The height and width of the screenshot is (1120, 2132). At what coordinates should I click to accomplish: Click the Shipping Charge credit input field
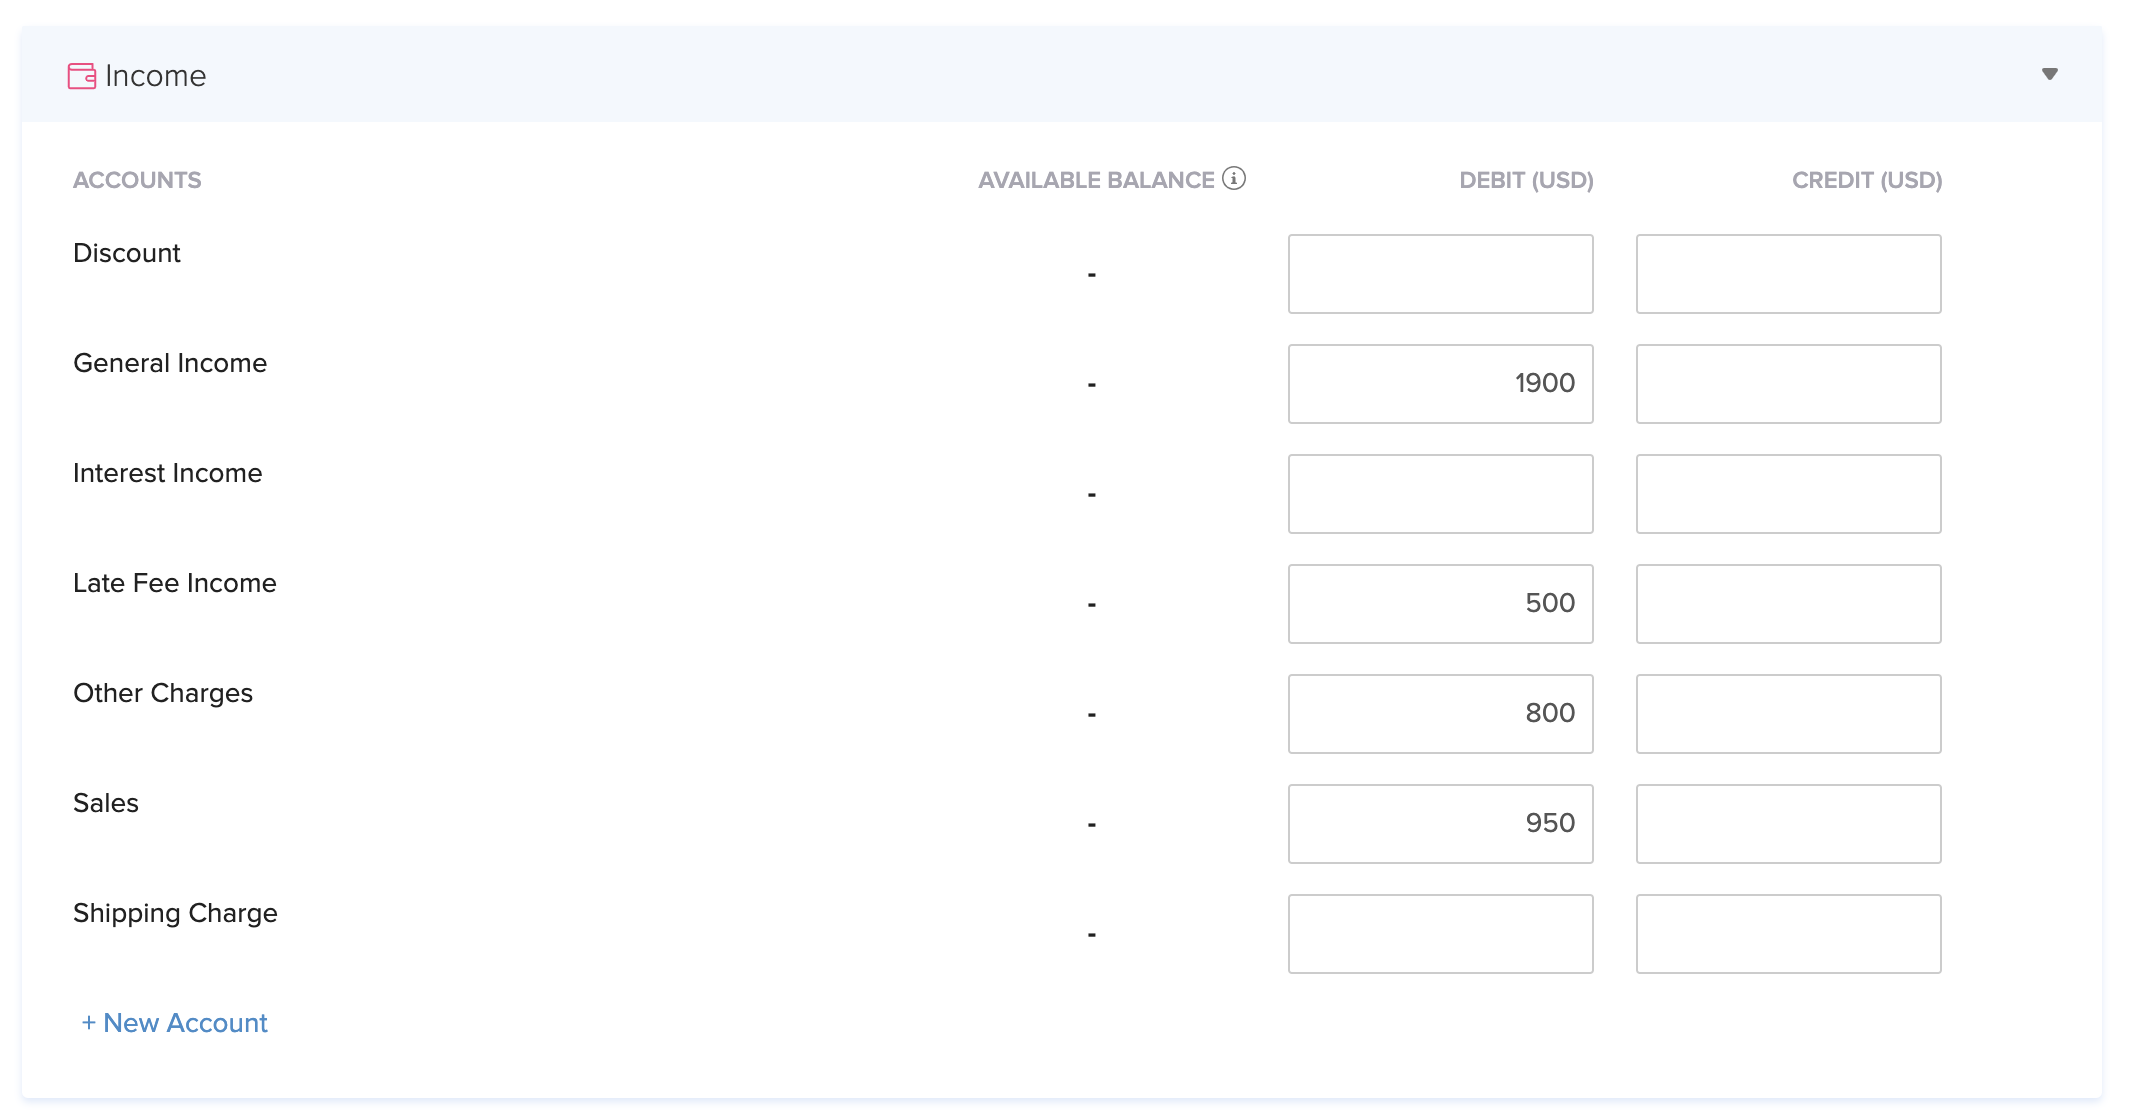[1788, 933]
